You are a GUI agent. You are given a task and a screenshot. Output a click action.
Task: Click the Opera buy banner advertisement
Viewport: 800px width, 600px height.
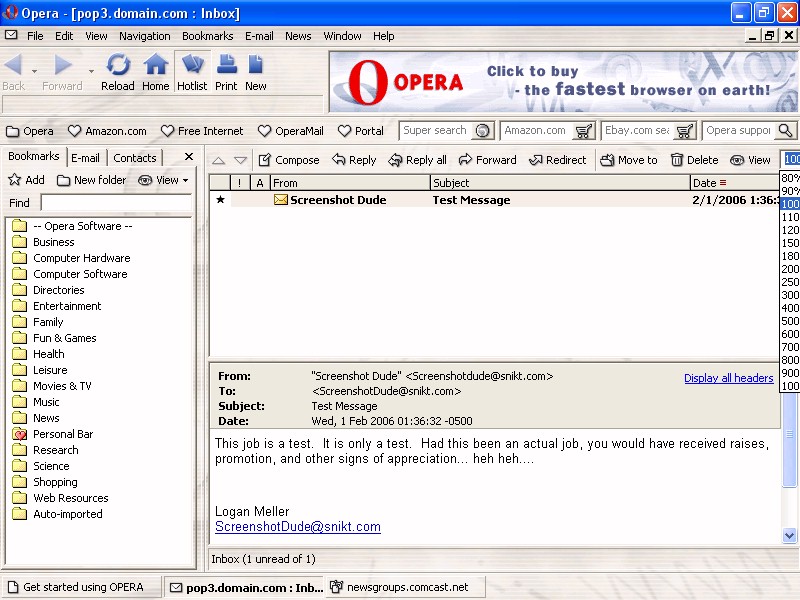[x=564, y=82]
